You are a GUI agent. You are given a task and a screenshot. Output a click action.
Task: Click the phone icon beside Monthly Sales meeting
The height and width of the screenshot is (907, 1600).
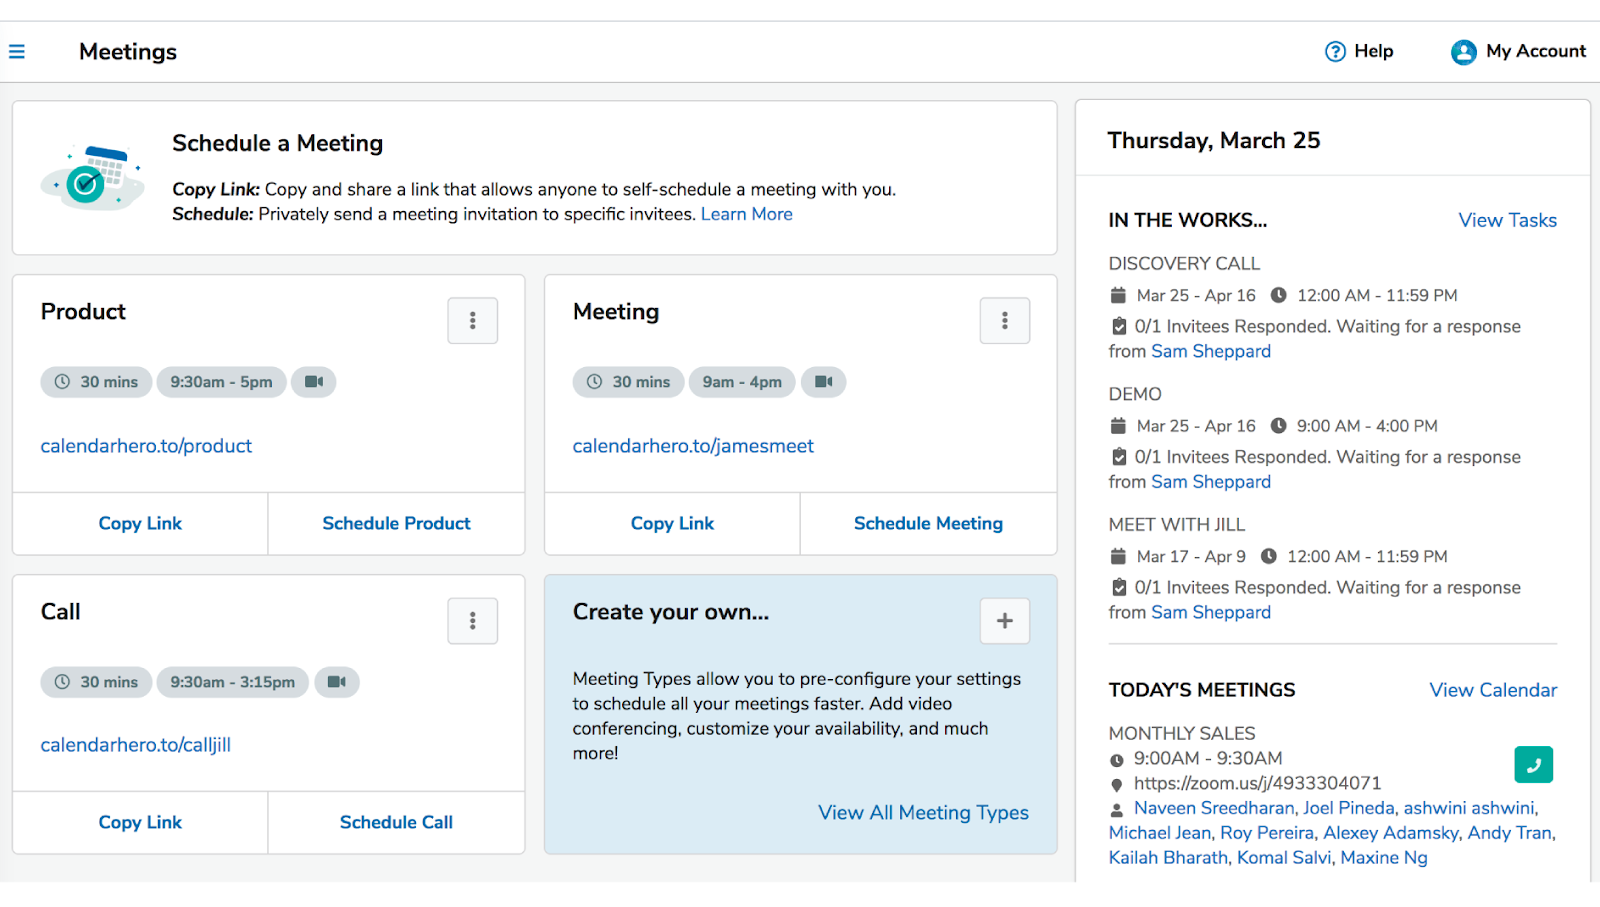(1534, 764)
